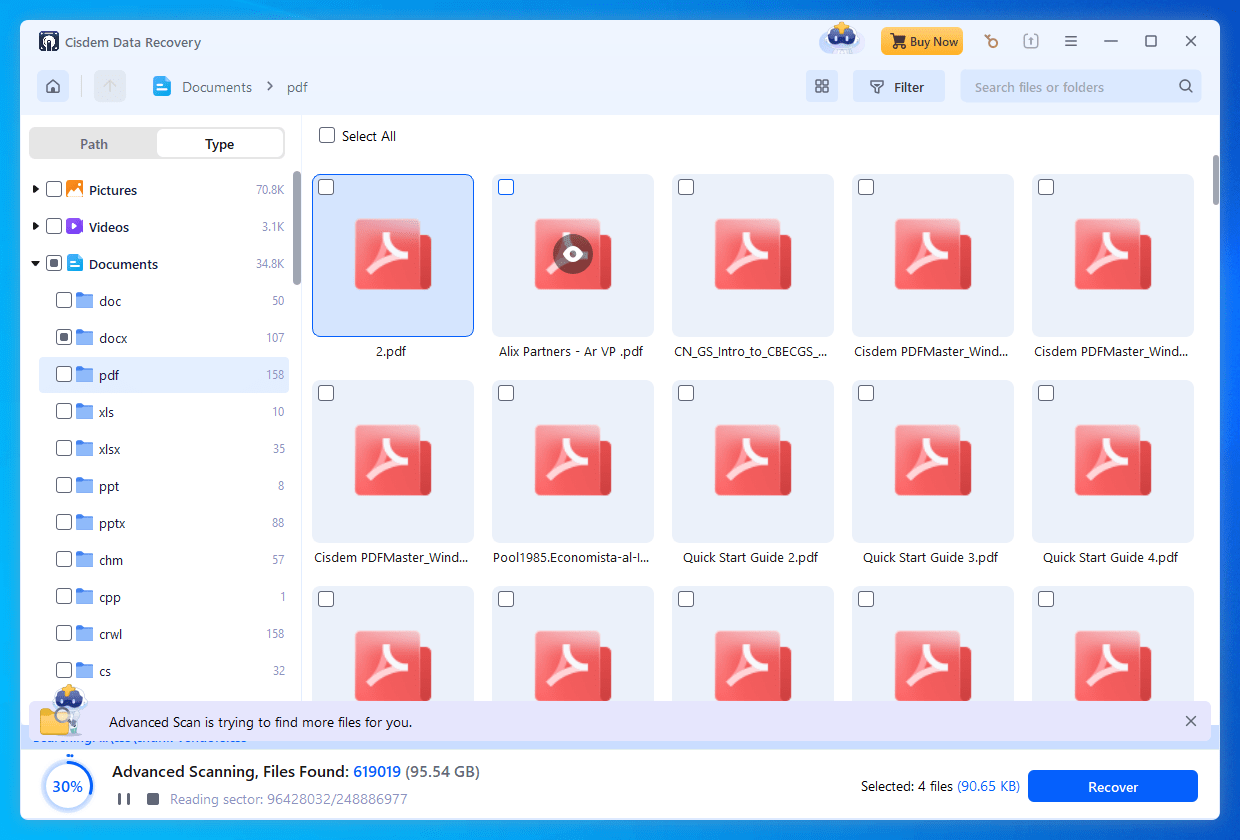Click the Quick Start Guide 4.pdf filename
Screen dimensions: 1240x840
pos(1111,557)
